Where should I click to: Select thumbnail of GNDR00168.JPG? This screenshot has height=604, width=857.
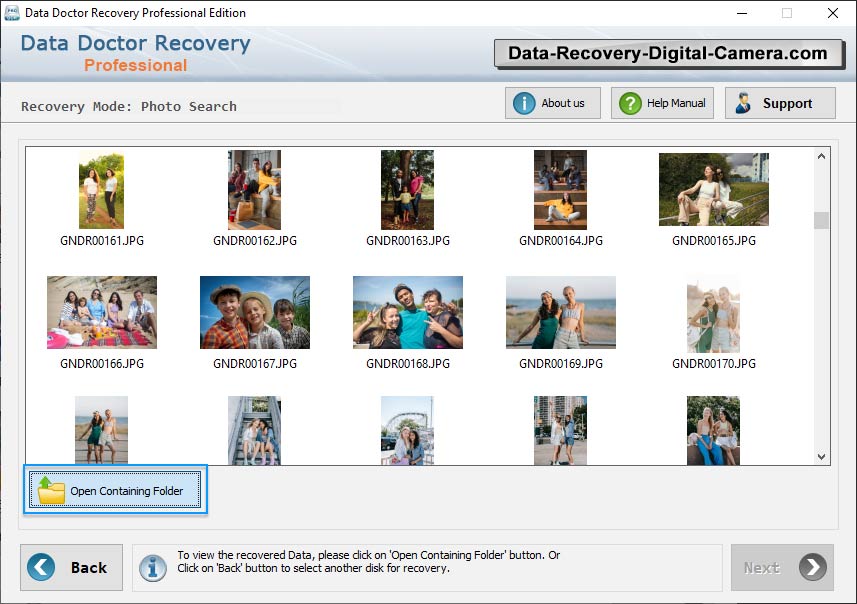pos(408,312)
